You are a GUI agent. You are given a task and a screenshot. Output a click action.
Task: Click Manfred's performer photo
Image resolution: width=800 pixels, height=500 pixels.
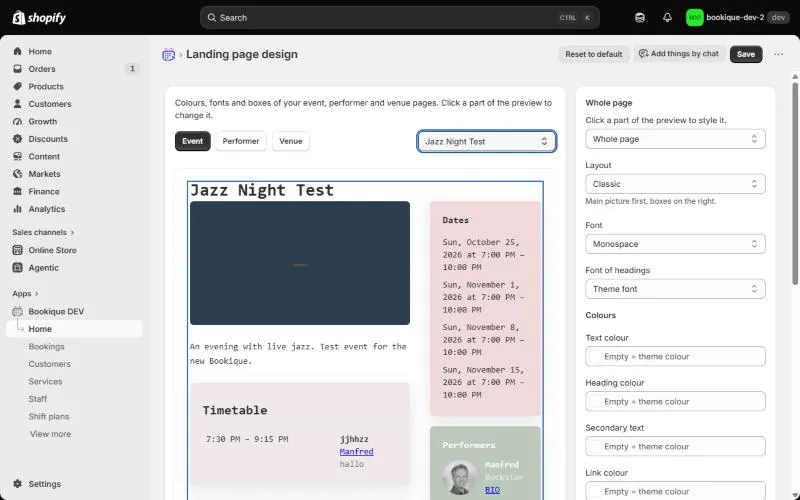coord(460,478)
